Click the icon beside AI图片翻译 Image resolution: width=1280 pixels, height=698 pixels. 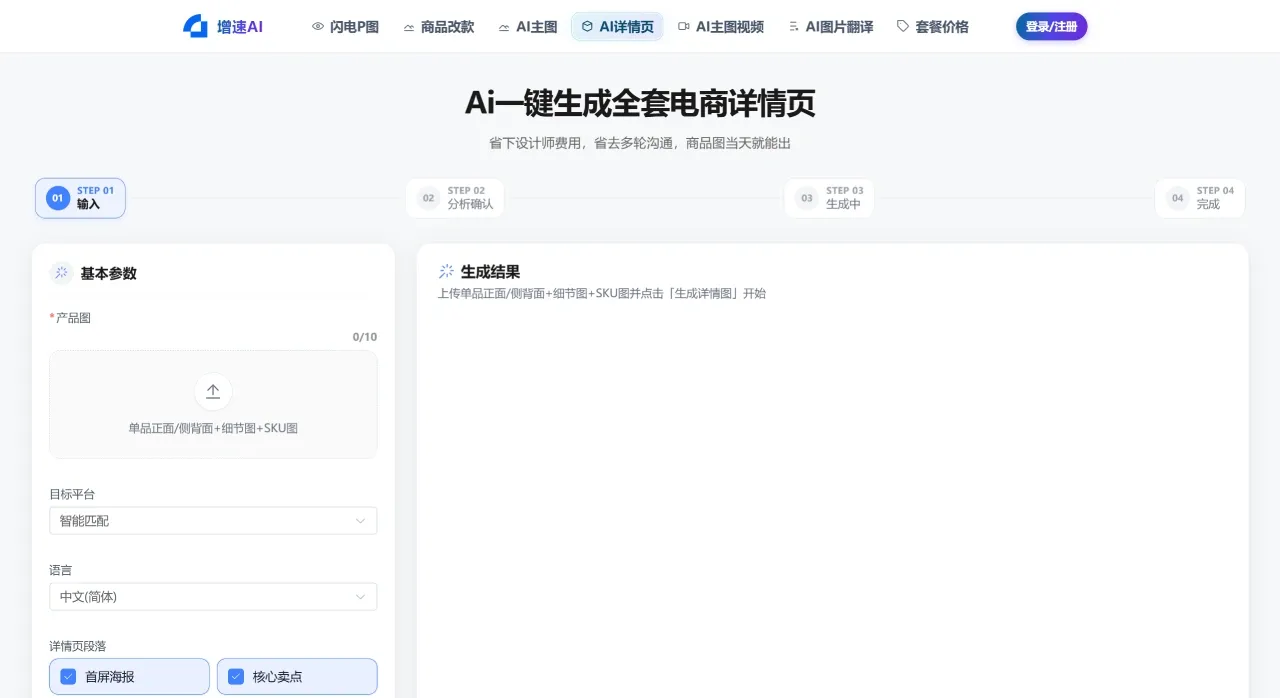794,27
